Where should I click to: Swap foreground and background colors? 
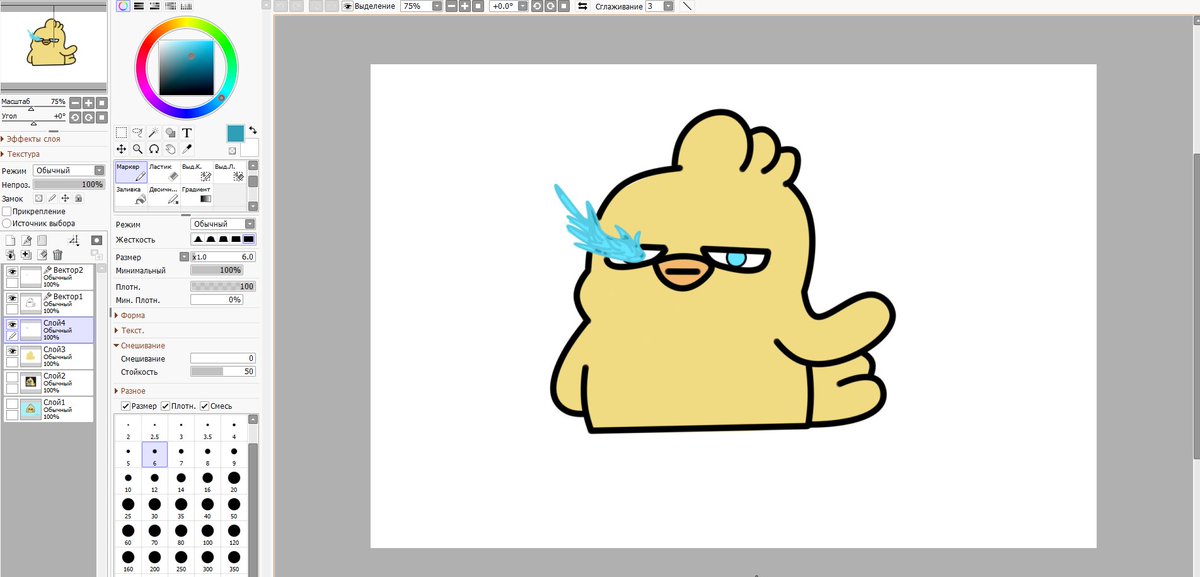(253, 130)
